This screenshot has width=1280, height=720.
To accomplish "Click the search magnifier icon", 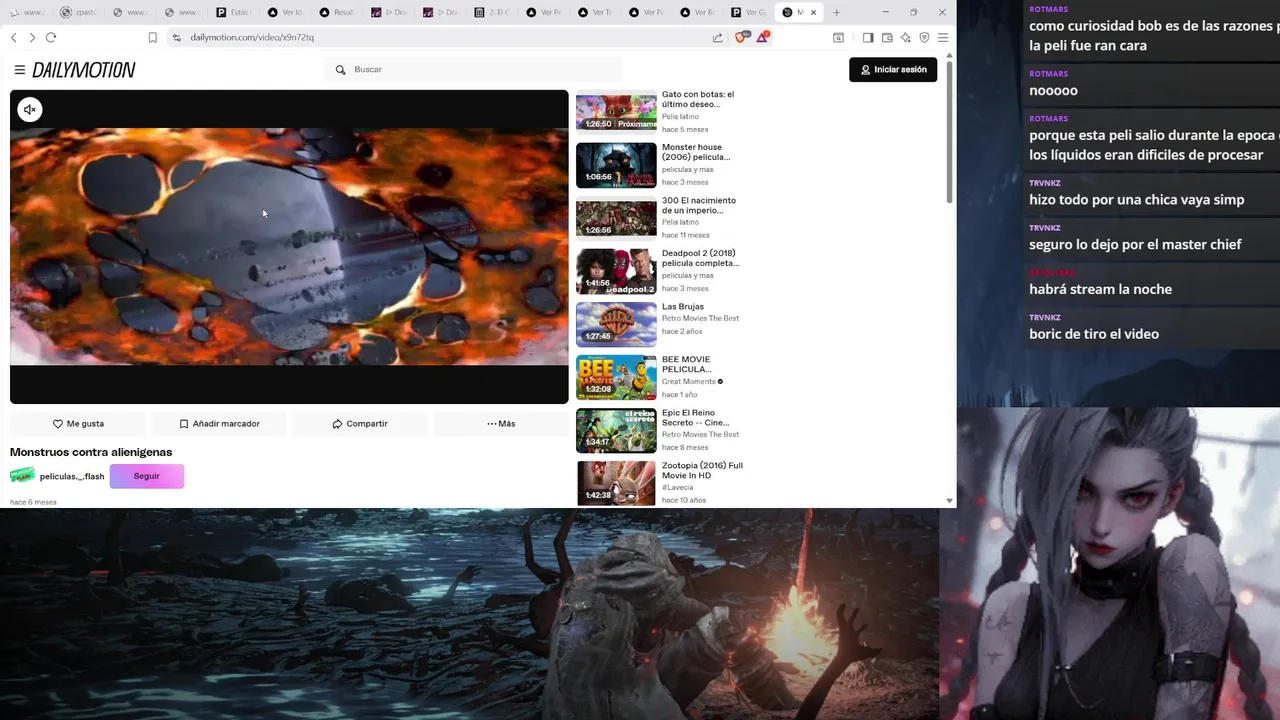I will click(x=340, y=70).
